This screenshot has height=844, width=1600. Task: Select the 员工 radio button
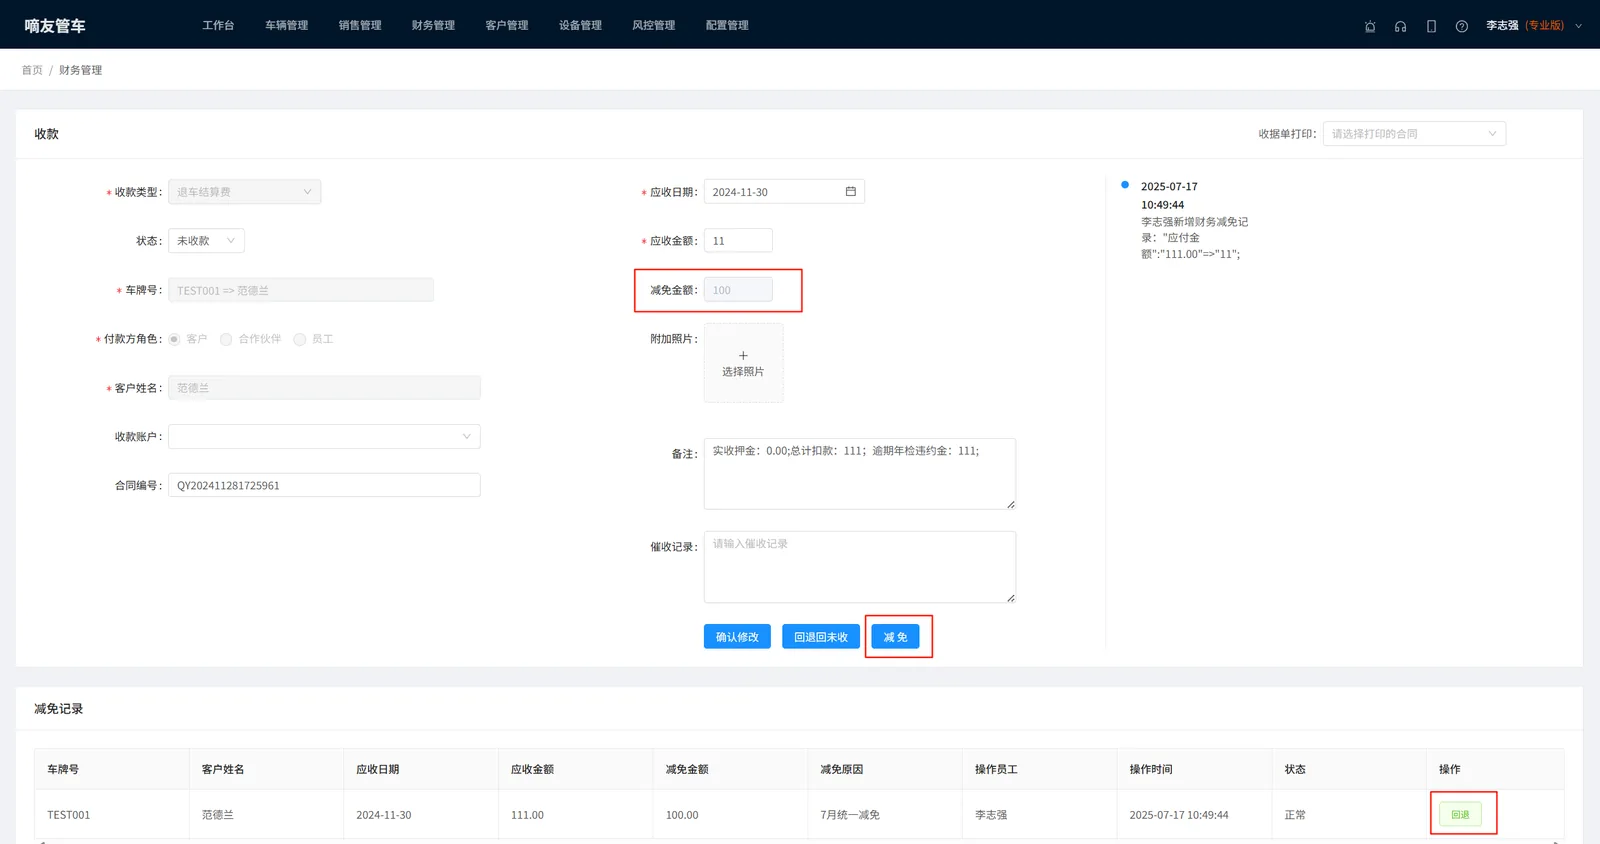299,339
